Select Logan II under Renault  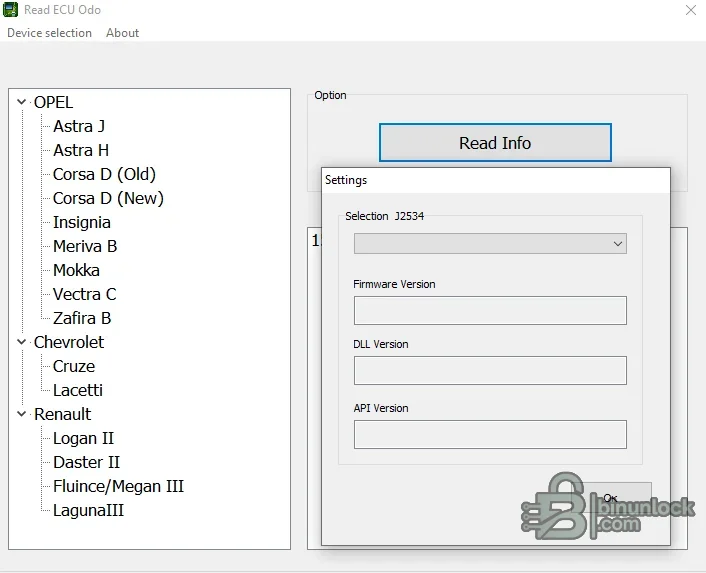[x=83, y=438]
